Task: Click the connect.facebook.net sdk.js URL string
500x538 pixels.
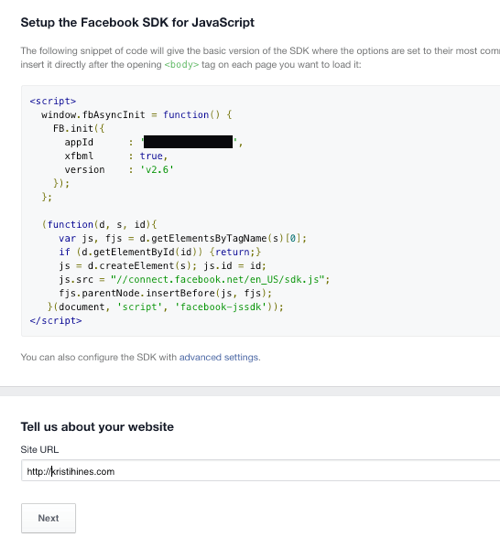Action: point(218,279)
